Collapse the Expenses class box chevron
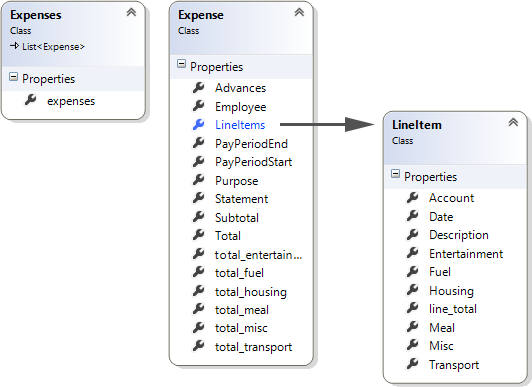Image resolution: width=532 pixels, height=387 pixels. tap(131, 13)
